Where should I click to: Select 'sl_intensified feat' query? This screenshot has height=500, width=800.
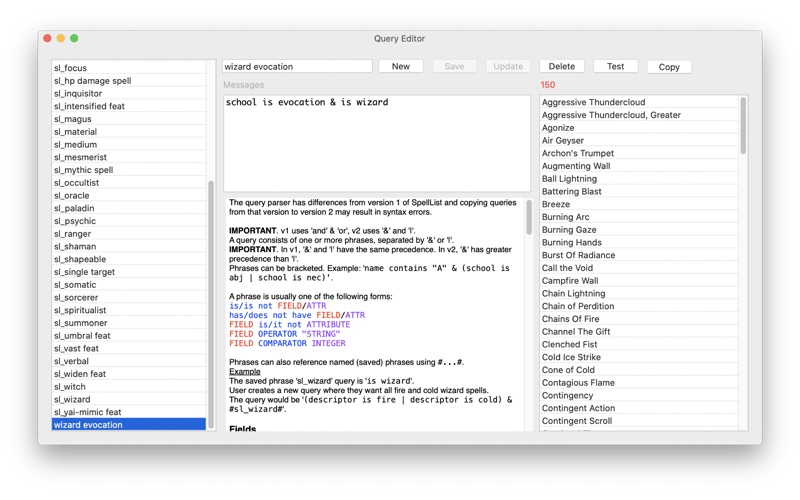(129, 106)
